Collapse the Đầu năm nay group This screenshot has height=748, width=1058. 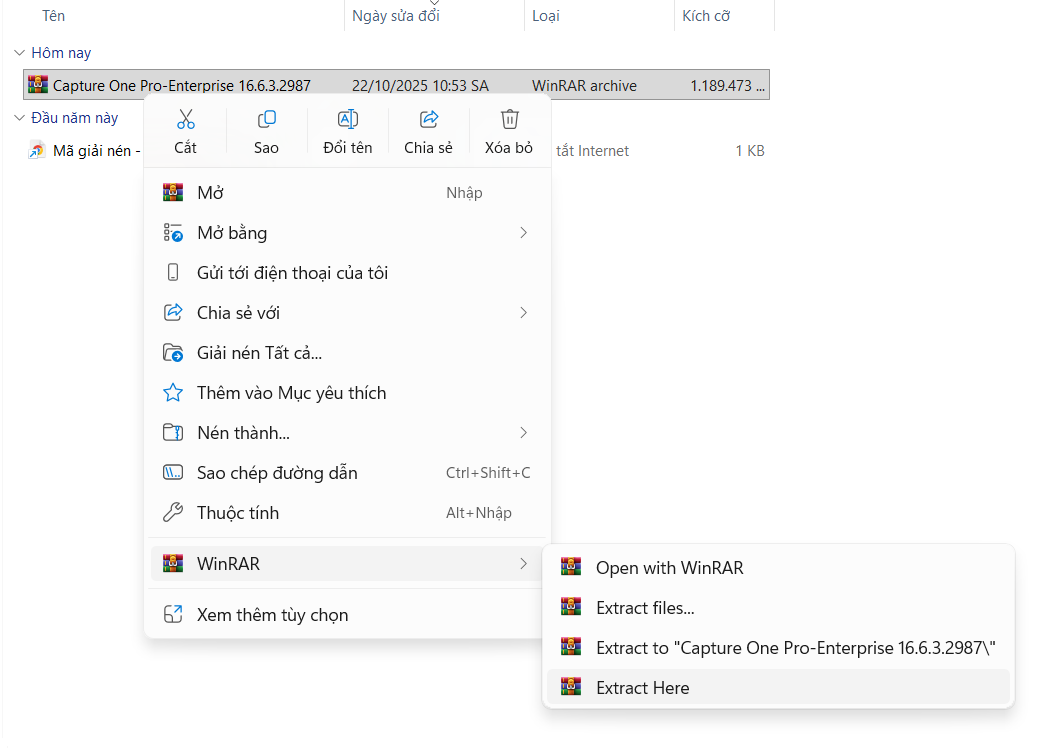tap(19, 118)
